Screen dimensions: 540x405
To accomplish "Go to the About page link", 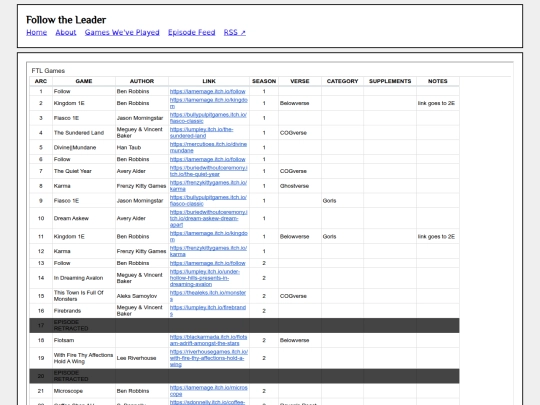I will click(x=66, y=32).
